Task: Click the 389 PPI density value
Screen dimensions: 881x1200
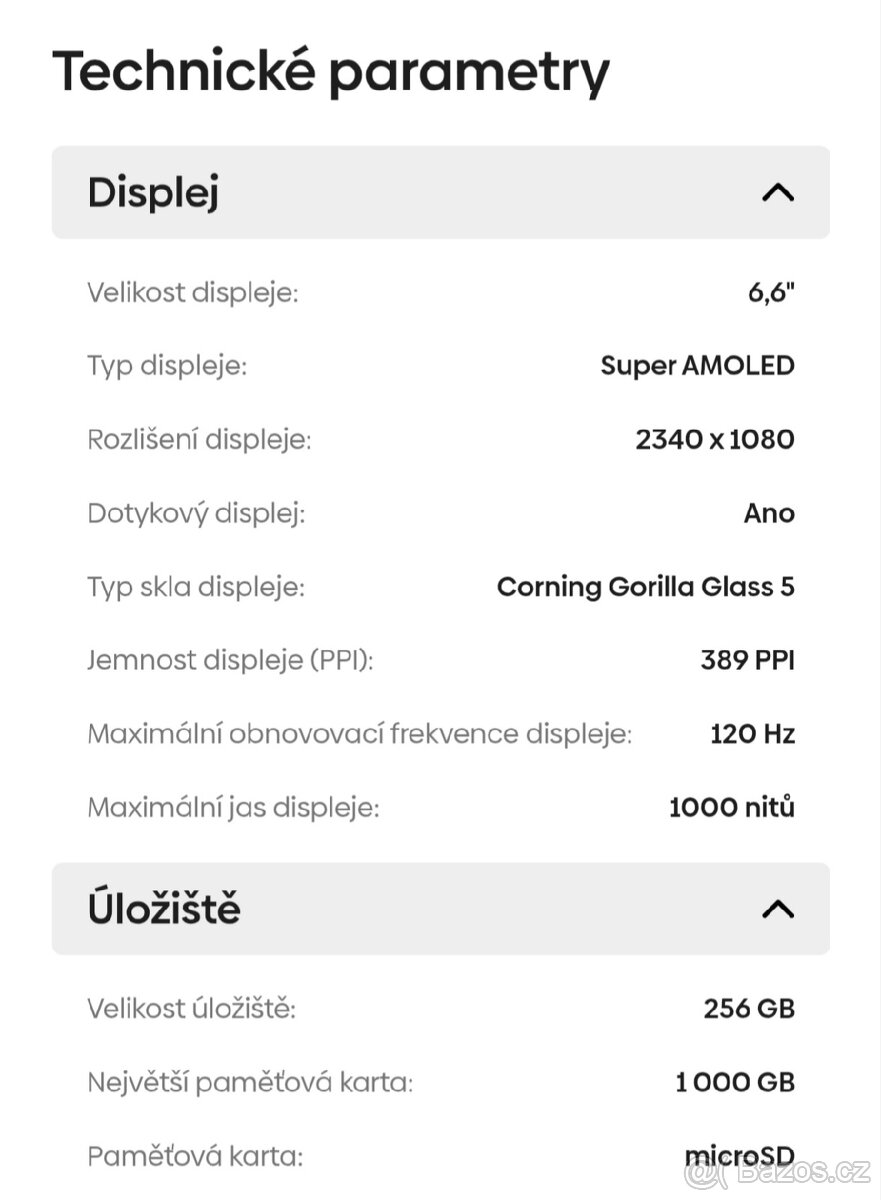Action: click(x=747, y=660)
